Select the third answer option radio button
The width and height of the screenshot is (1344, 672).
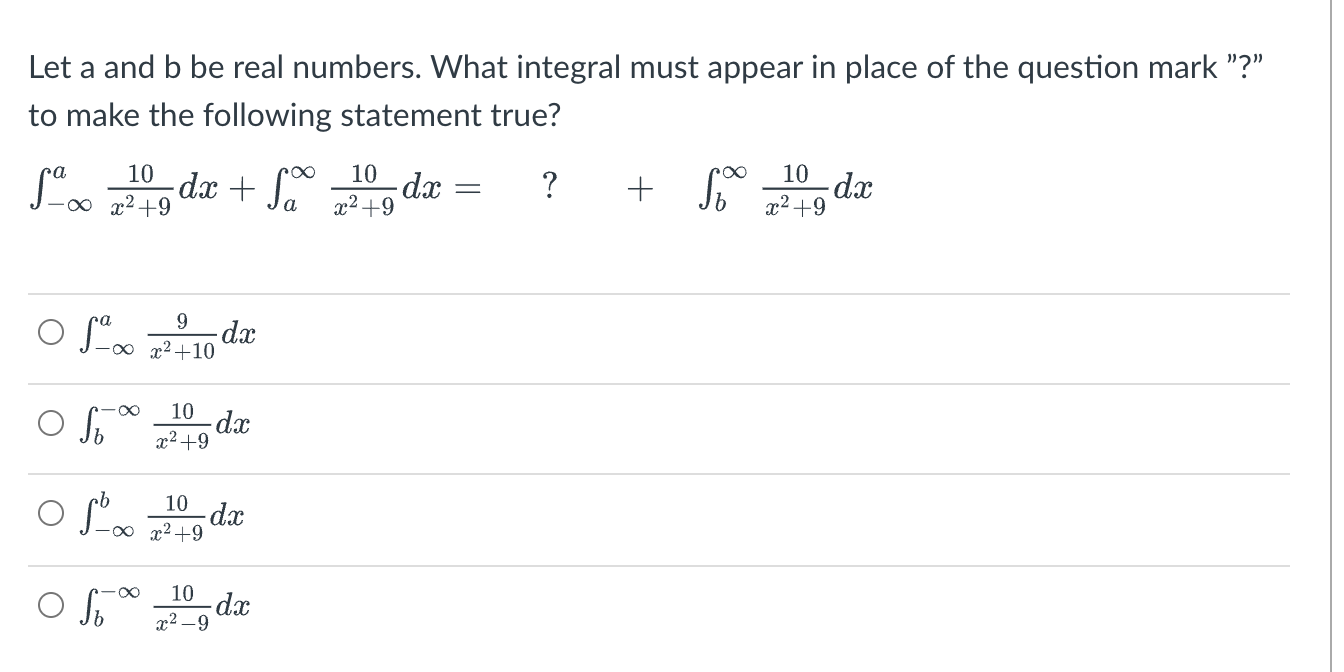[x=49, y=513]
